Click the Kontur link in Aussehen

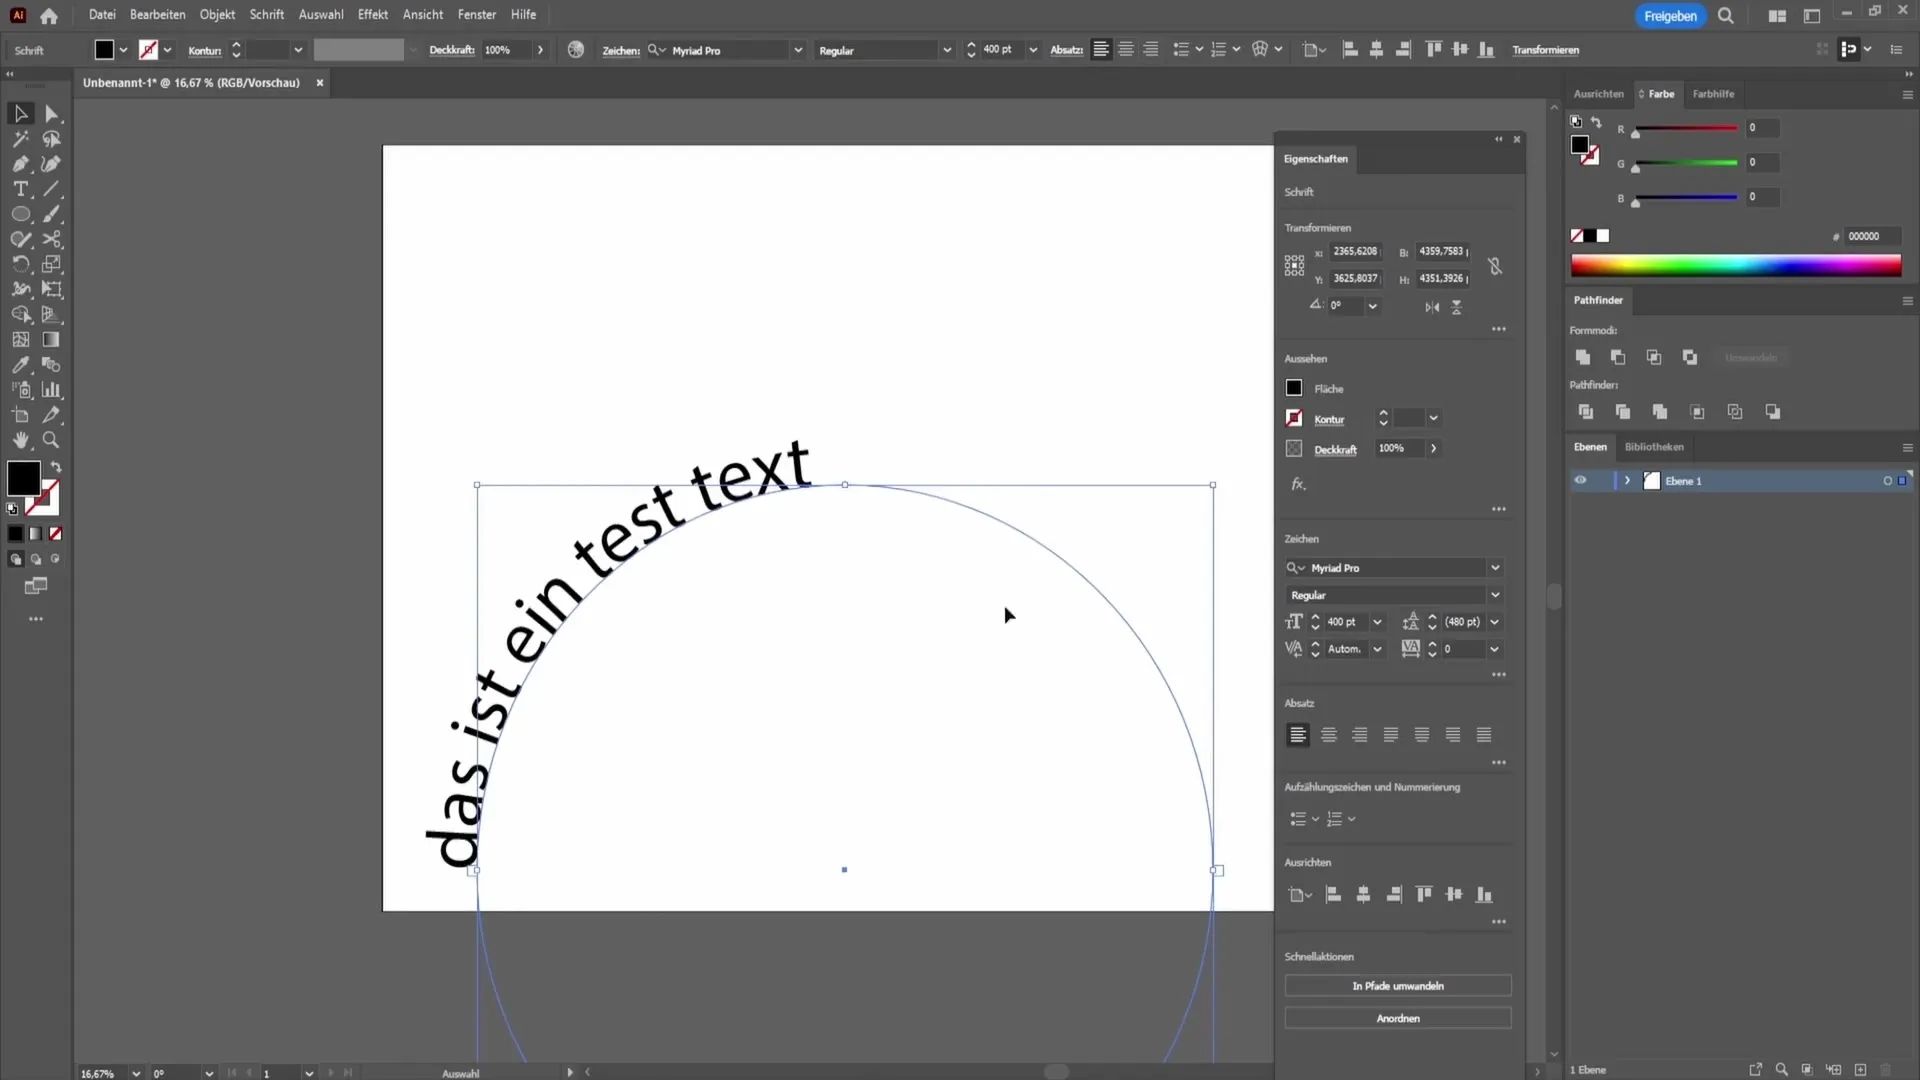(x=1329, y=420)
